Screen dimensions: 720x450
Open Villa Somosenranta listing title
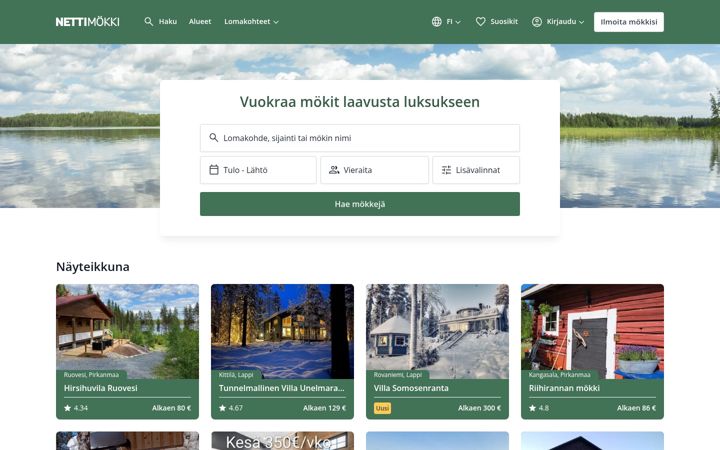pyautogui.click(x=411, y=388)
